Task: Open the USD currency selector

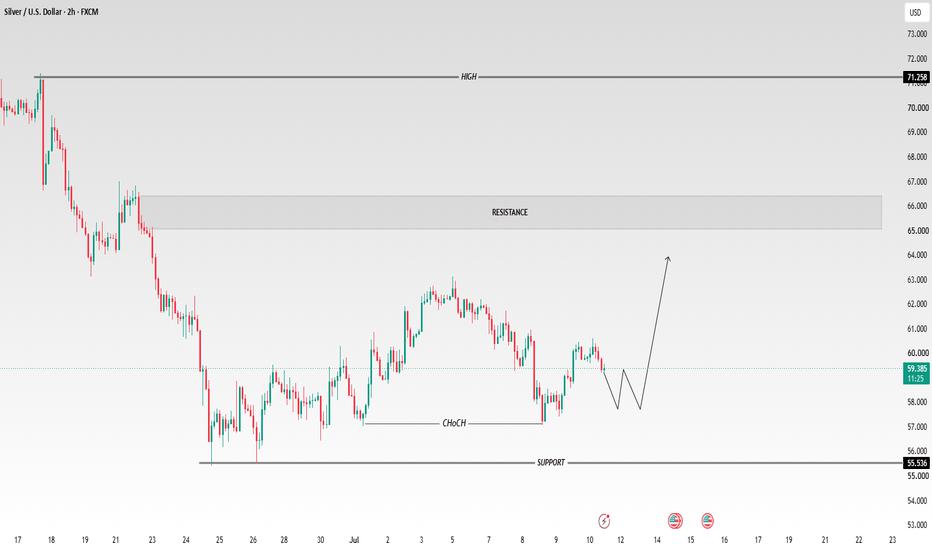Action: pyautogui.click(x=915, y=12)
